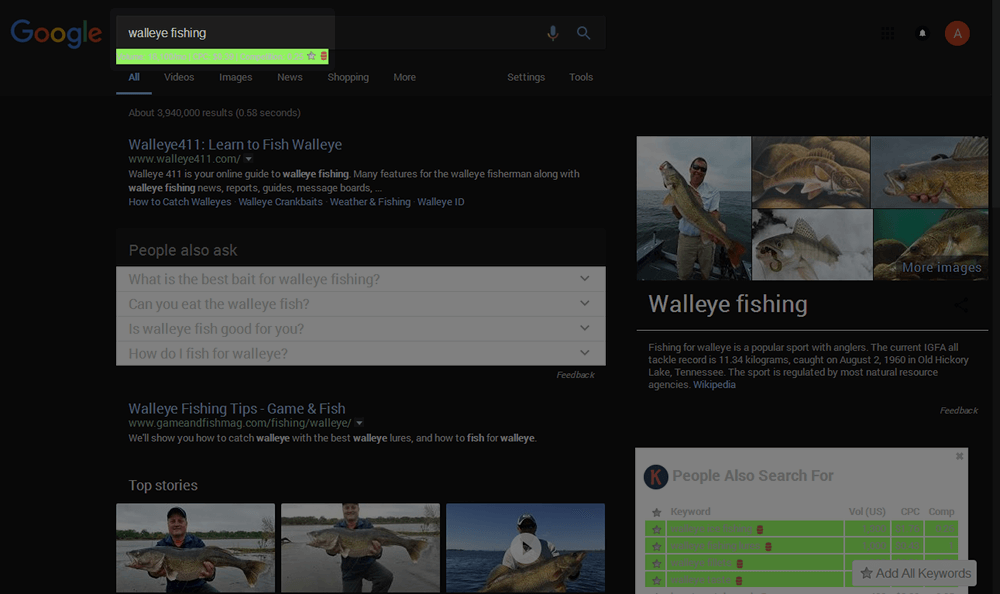
Task: Star the walleye fillets keyword
Action: 656,563
